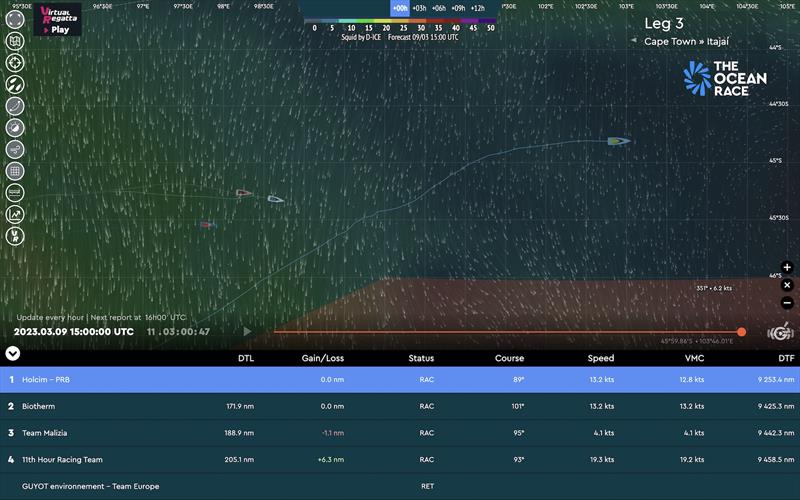Screen dimensions: 800x500
Task: Click the curved route line icon
Action: pyautogui.click(x=15, y=106)
